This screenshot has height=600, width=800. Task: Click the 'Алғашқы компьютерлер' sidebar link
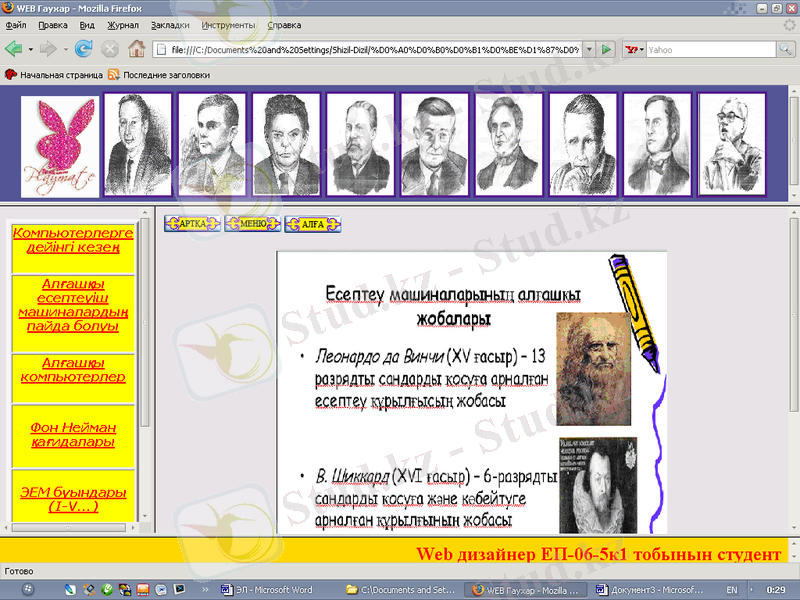73,370
